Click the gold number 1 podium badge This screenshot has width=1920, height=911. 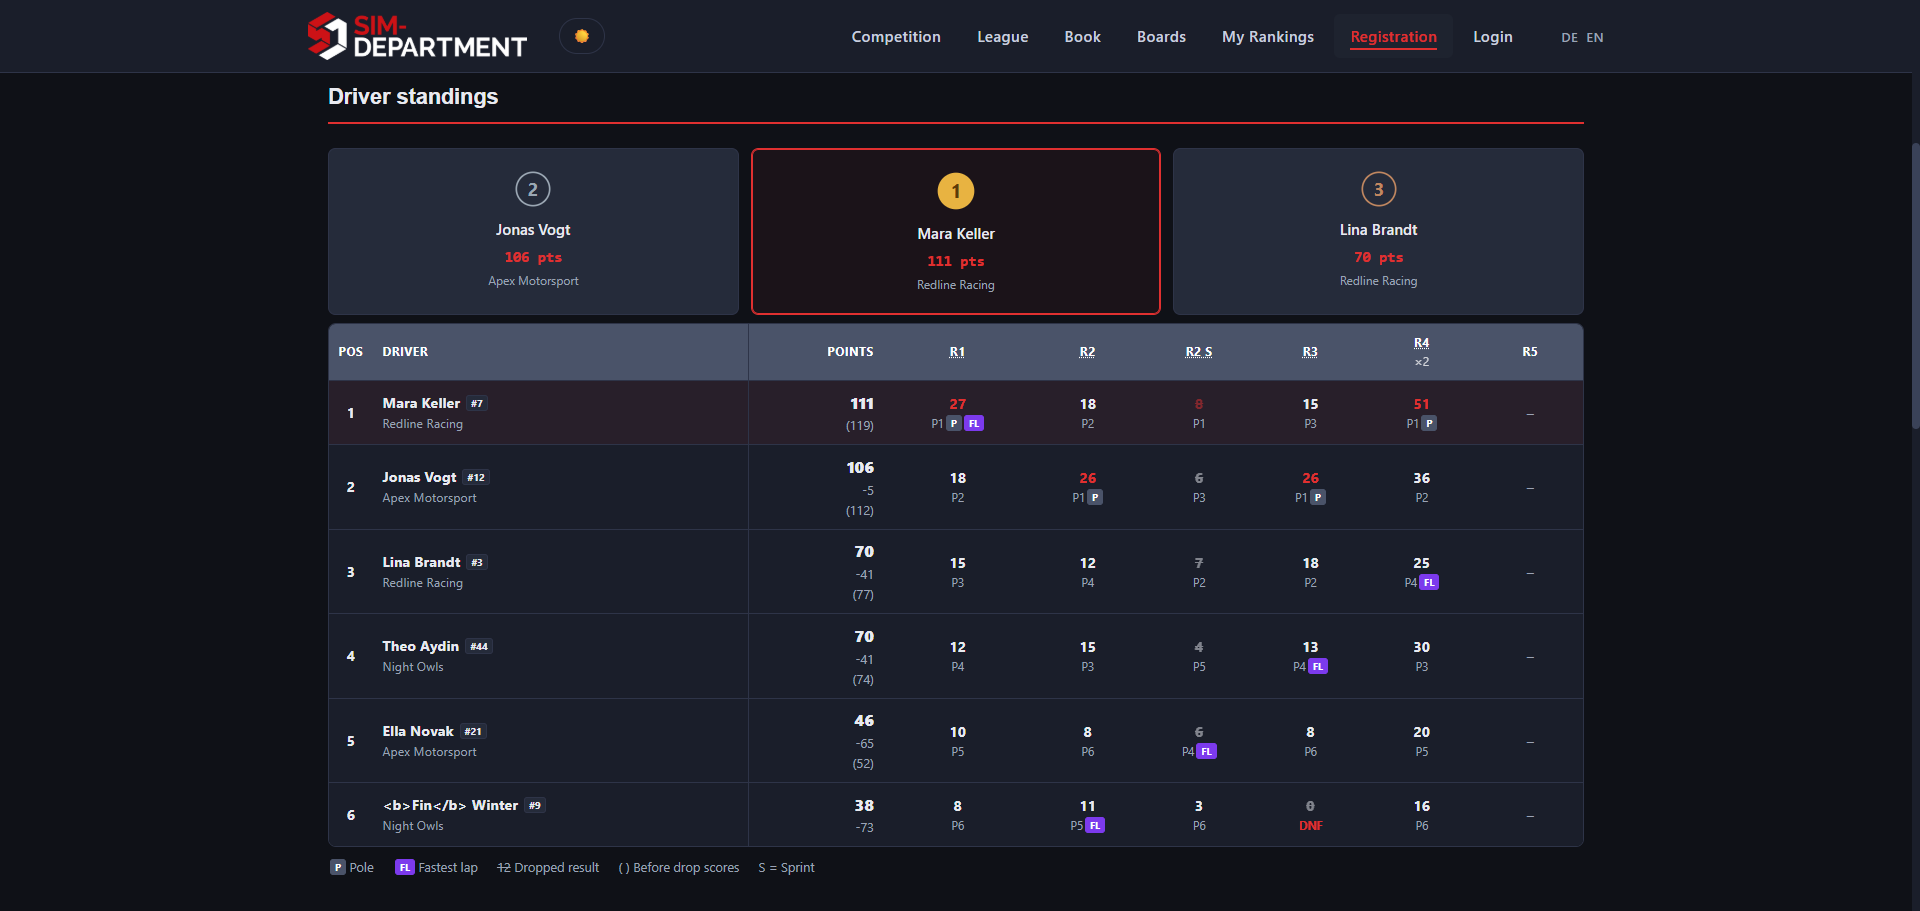956,191
